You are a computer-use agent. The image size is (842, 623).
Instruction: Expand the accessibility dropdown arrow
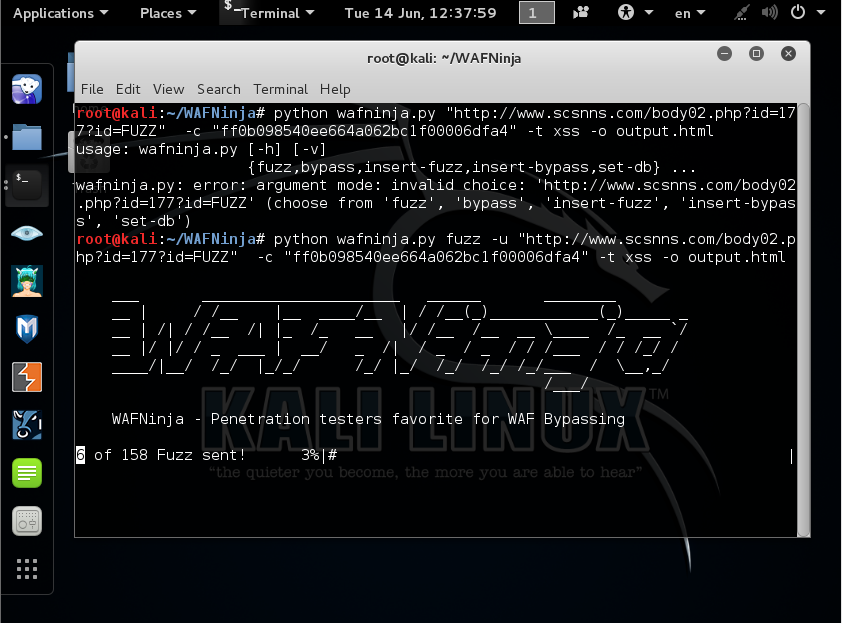tap(649, 12)
